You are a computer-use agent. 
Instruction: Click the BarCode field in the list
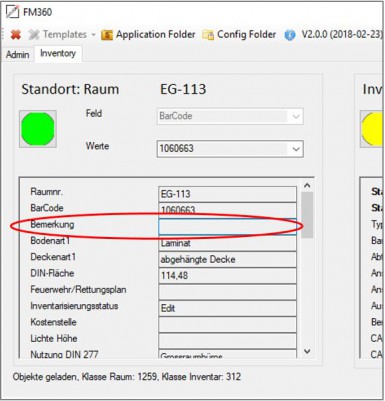pos(227,210)
